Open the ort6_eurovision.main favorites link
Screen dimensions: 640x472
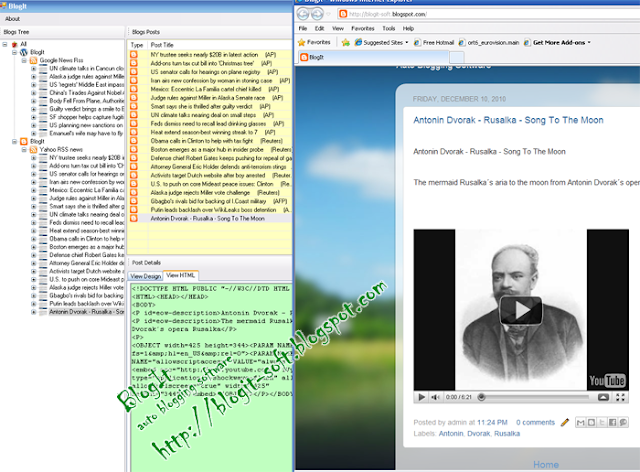pos(489,42)
